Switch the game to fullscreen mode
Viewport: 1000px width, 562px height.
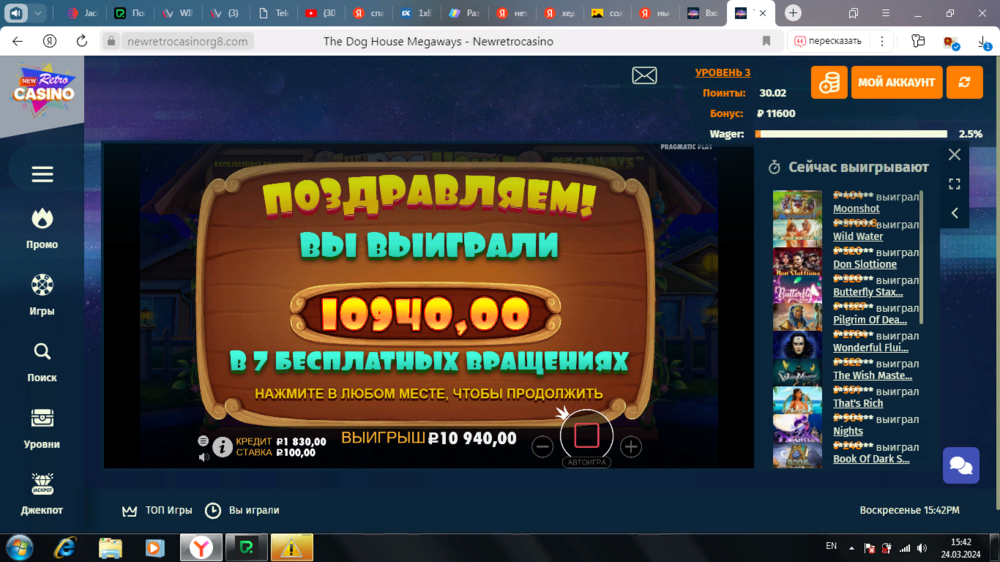pyautogui.click(x=954, y=184)
